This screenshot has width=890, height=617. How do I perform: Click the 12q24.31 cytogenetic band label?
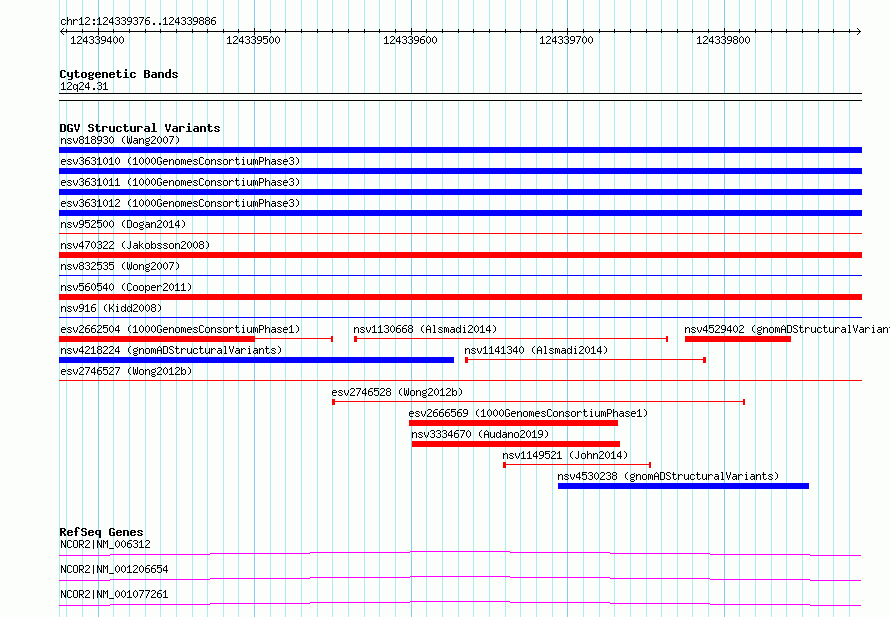84,86
